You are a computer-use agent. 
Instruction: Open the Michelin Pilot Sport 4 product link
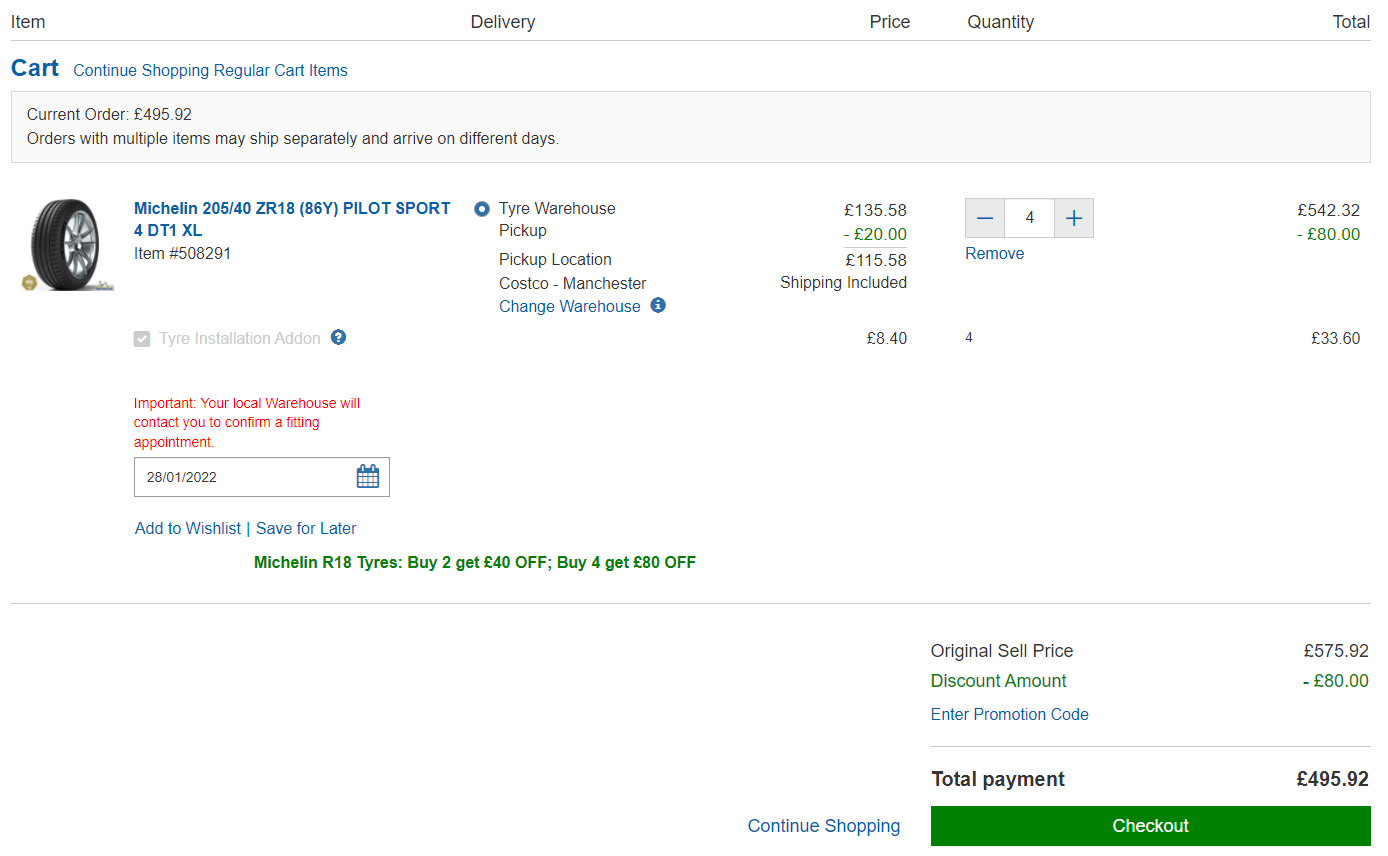click(x=292, y=219)
